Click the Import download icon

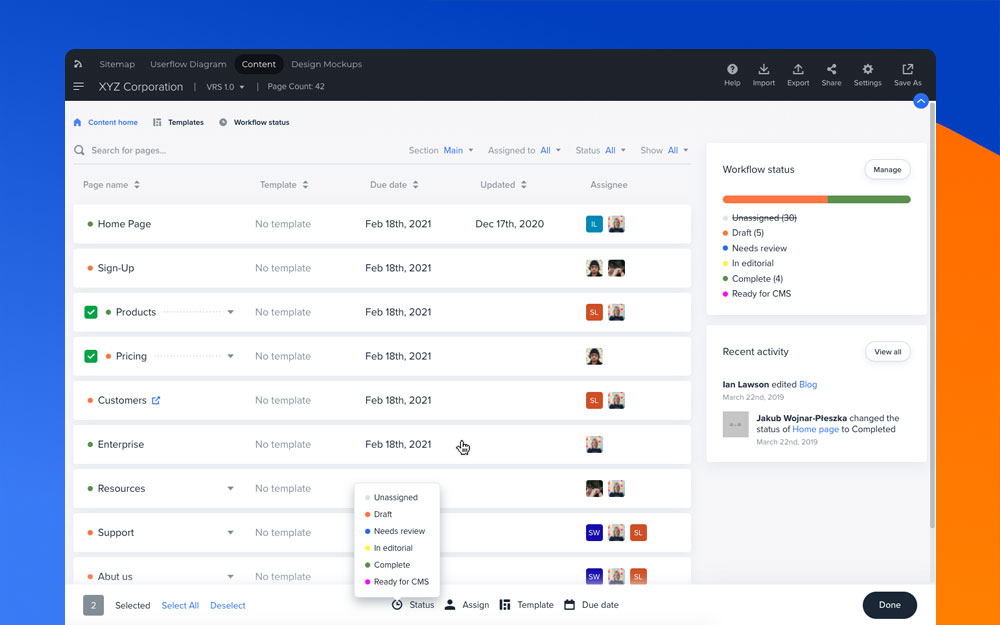(x=764, y=70)
